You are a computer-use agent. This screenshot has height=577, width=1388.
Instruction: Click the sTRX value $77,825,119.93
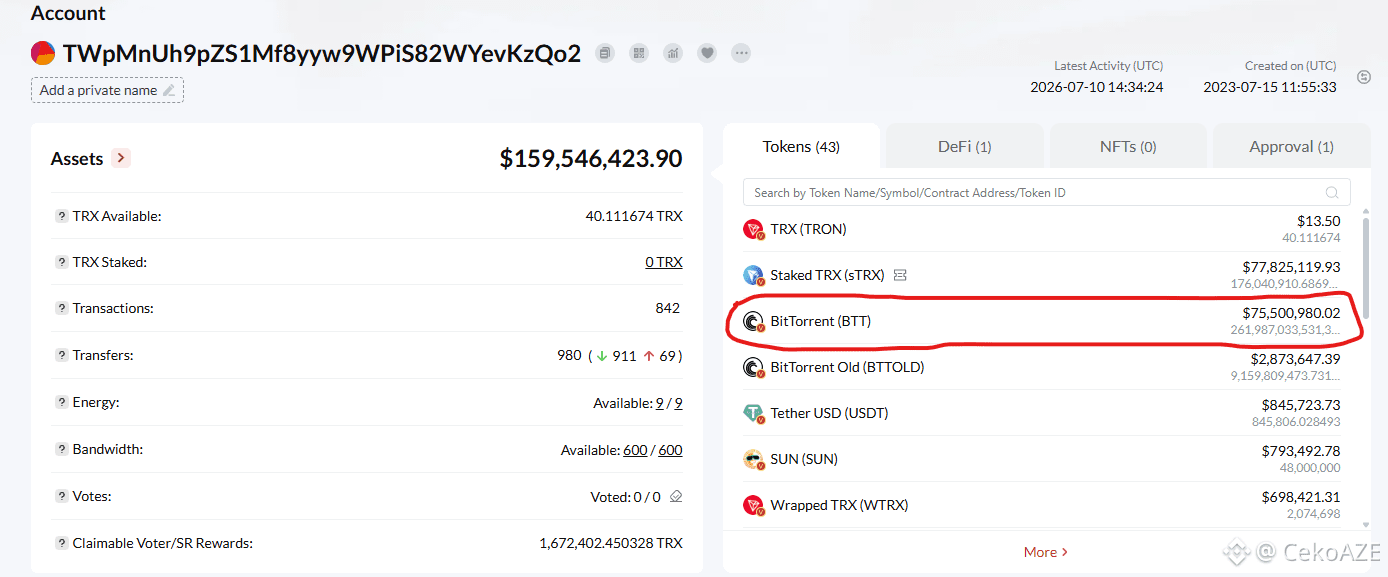1291,267
